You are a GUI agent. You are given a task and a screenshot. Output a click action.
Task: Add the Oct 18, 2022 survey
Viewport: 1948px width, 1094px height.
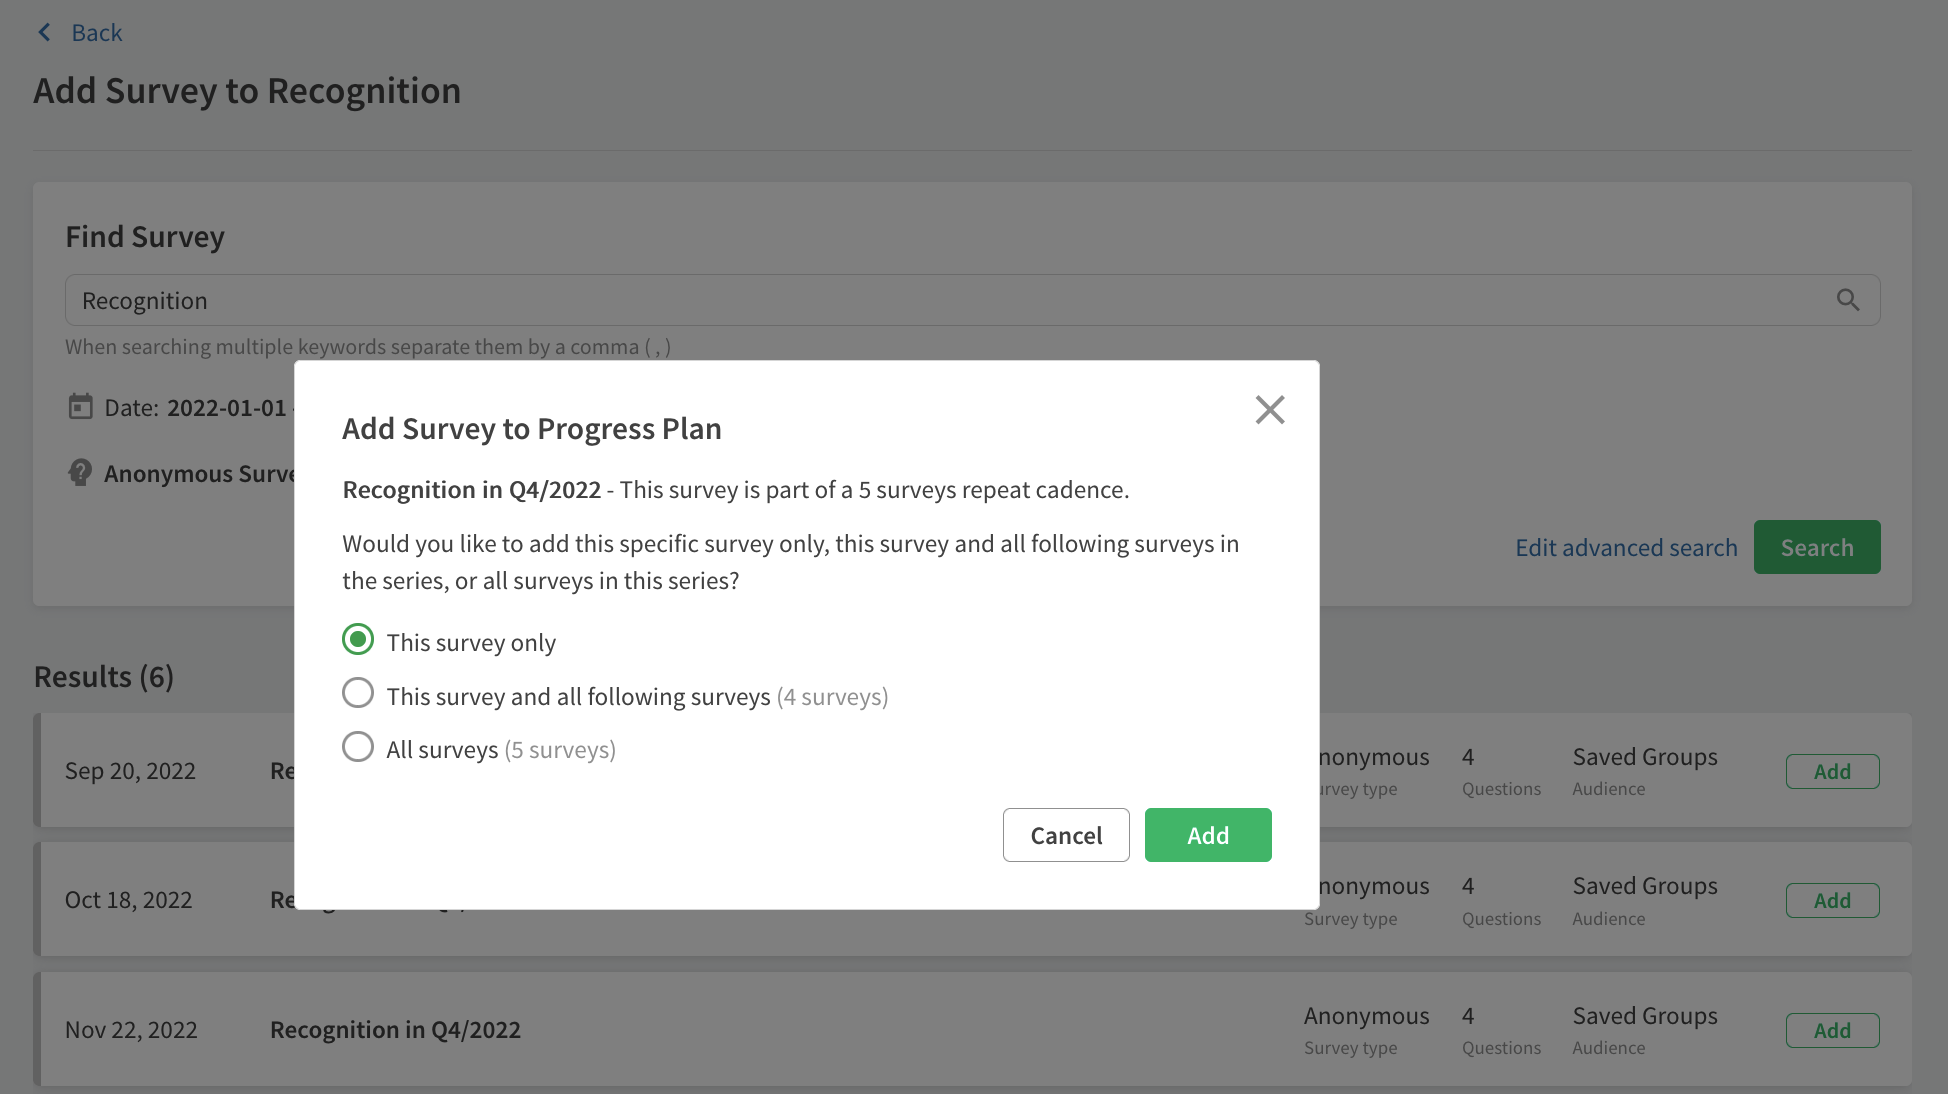[1832, 900]
